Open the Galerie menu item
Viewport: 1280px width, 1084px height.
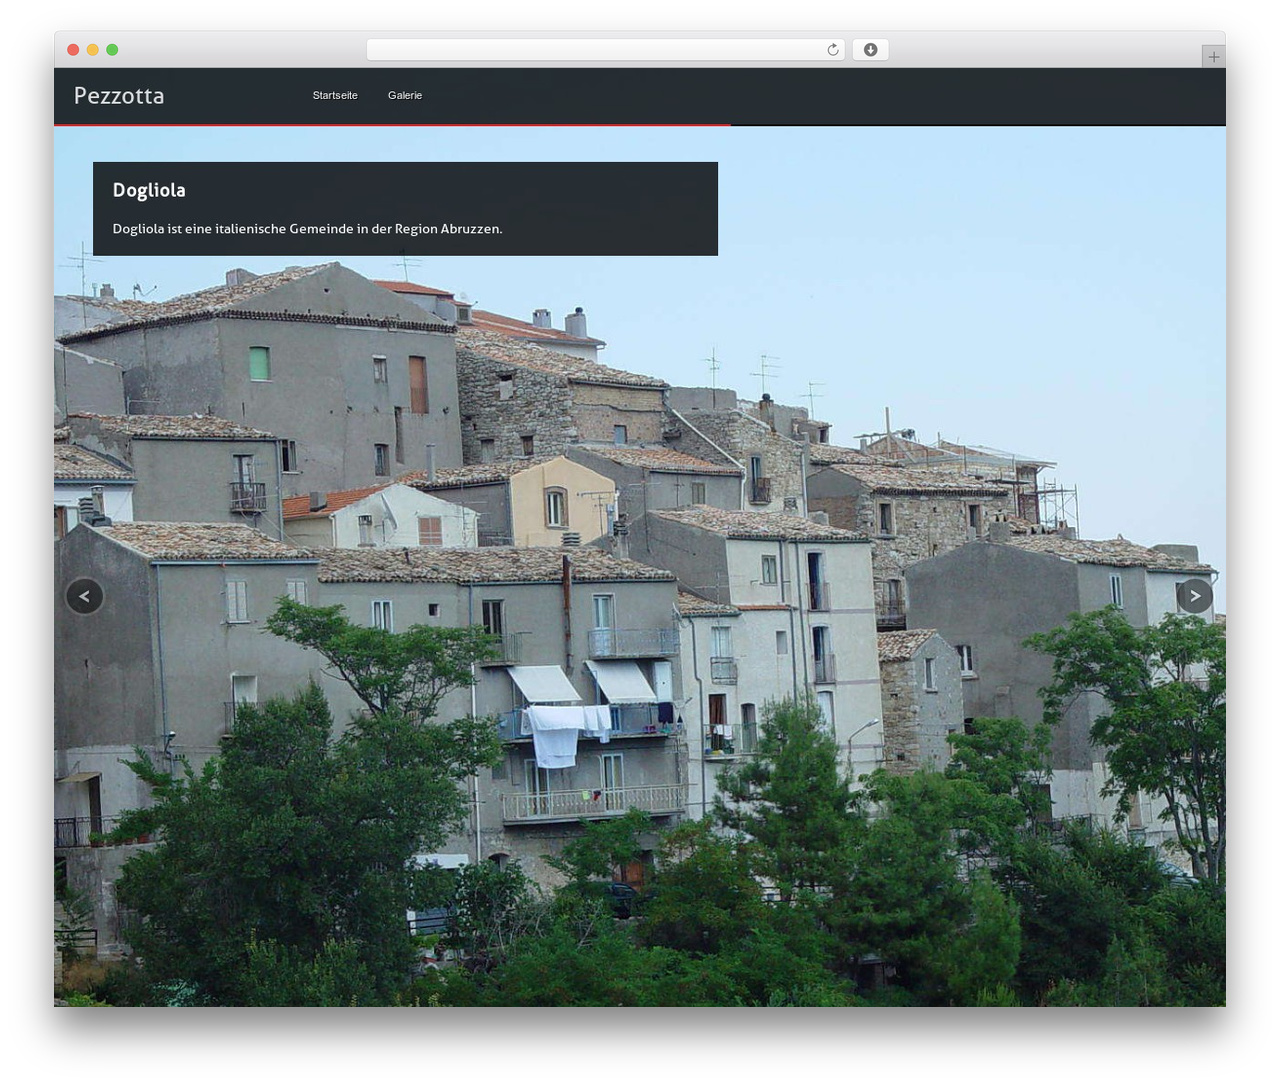(405, 96)
